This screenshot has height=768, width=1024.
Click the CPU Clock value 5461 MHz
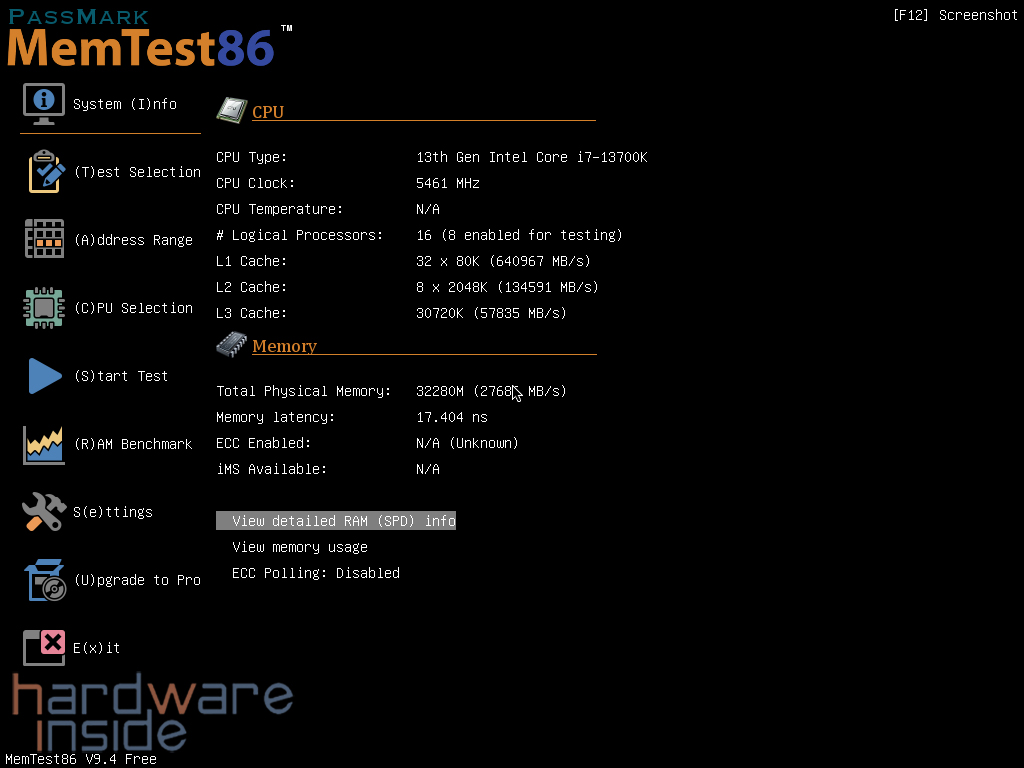pyautogui.click(x=448, y=184)
